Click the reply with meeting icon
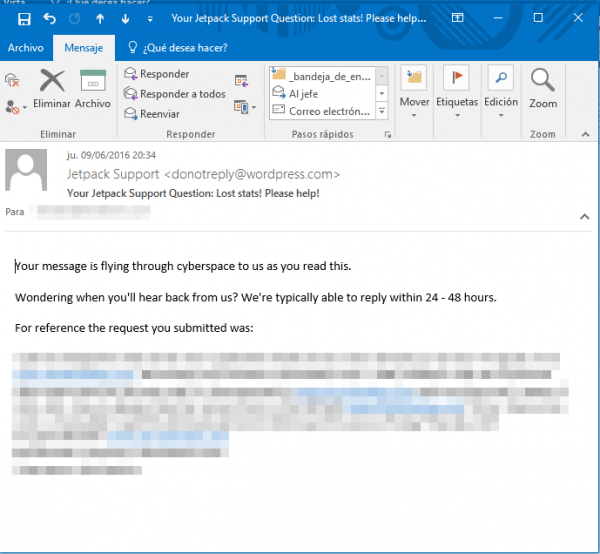 coord(241,81)
